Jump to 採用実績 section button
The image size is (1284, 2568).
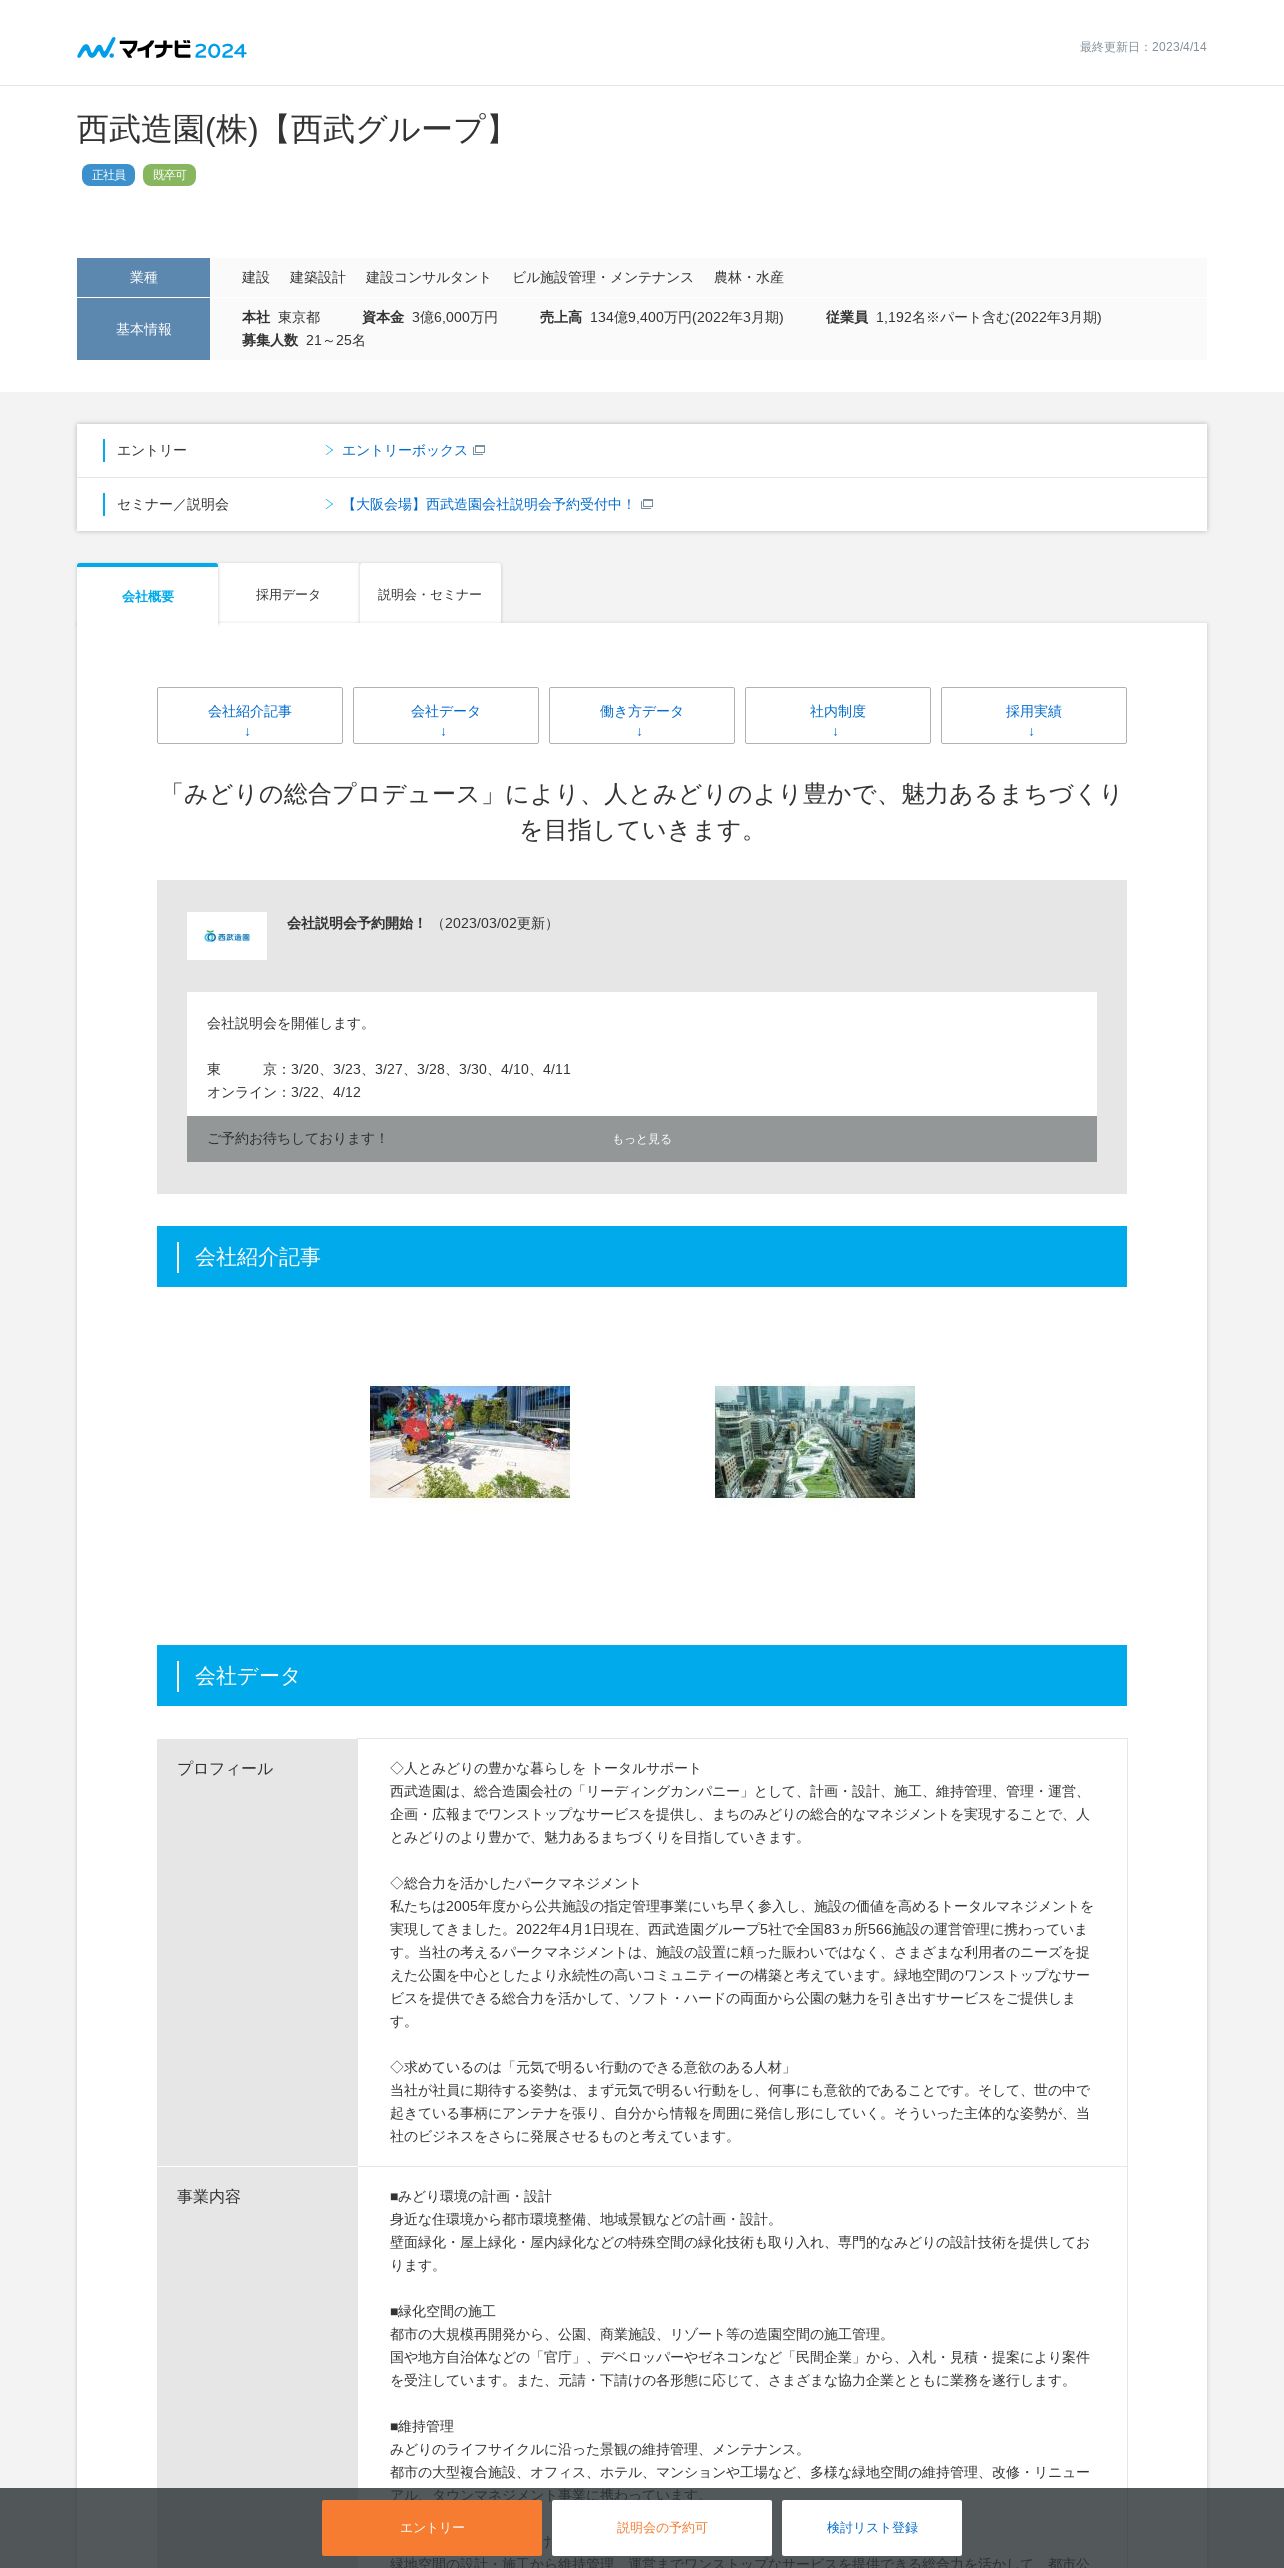[x=1034, y=716]
